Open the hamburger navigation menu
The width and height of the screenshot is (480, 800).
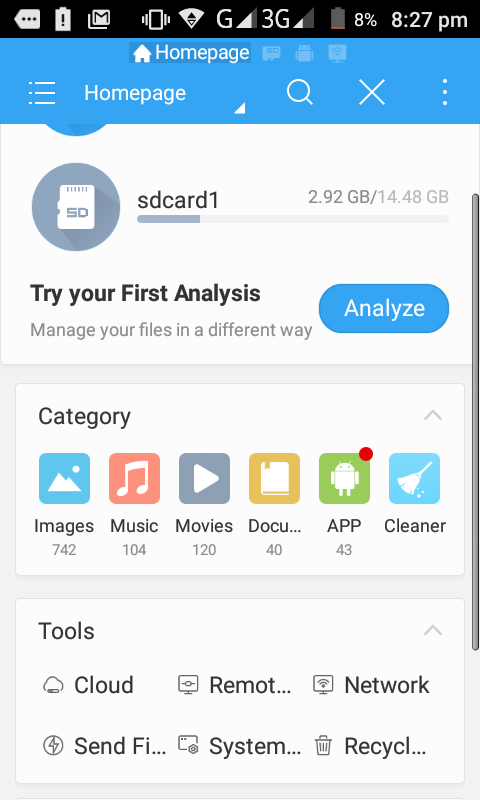tap(42, 93)
